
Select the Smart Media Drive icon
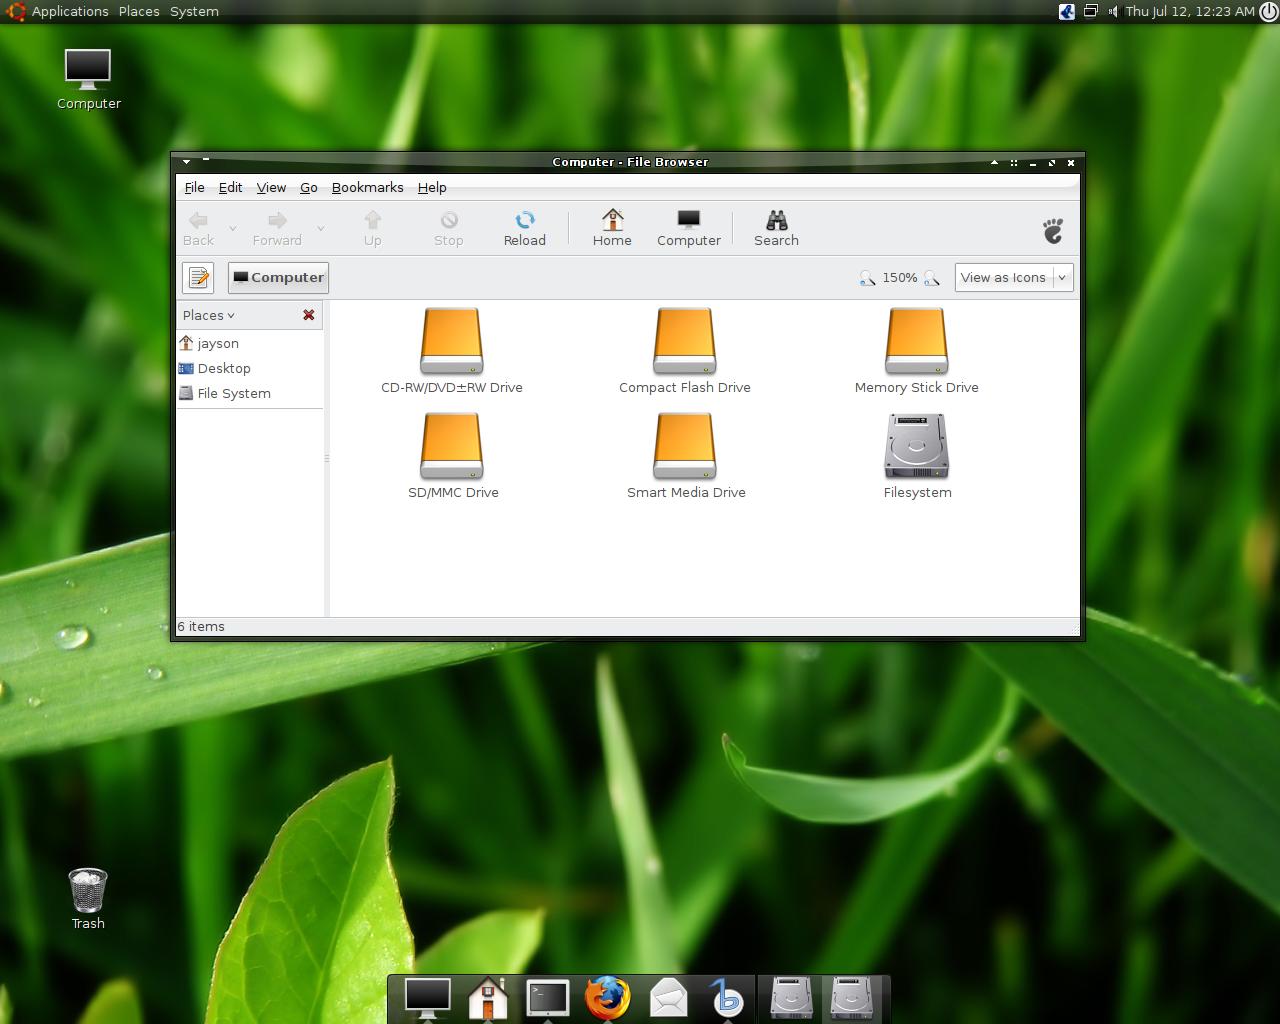point(685,446)
